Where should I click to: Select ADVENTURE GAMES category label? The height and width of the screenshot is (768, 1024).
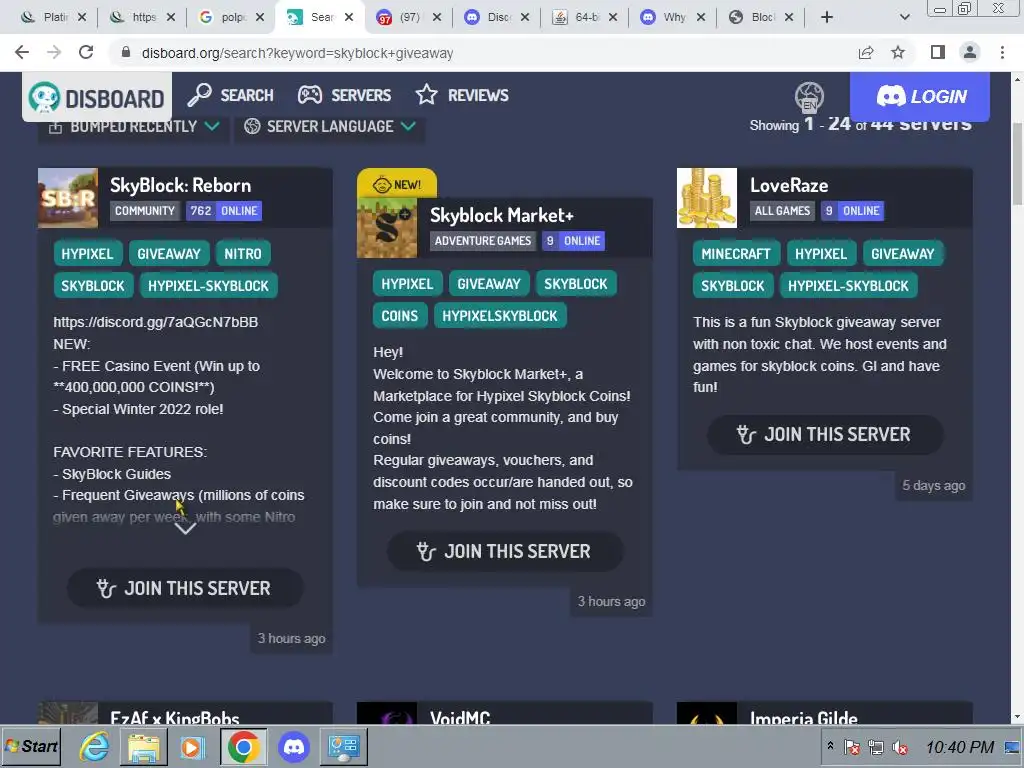click(483, 241)
